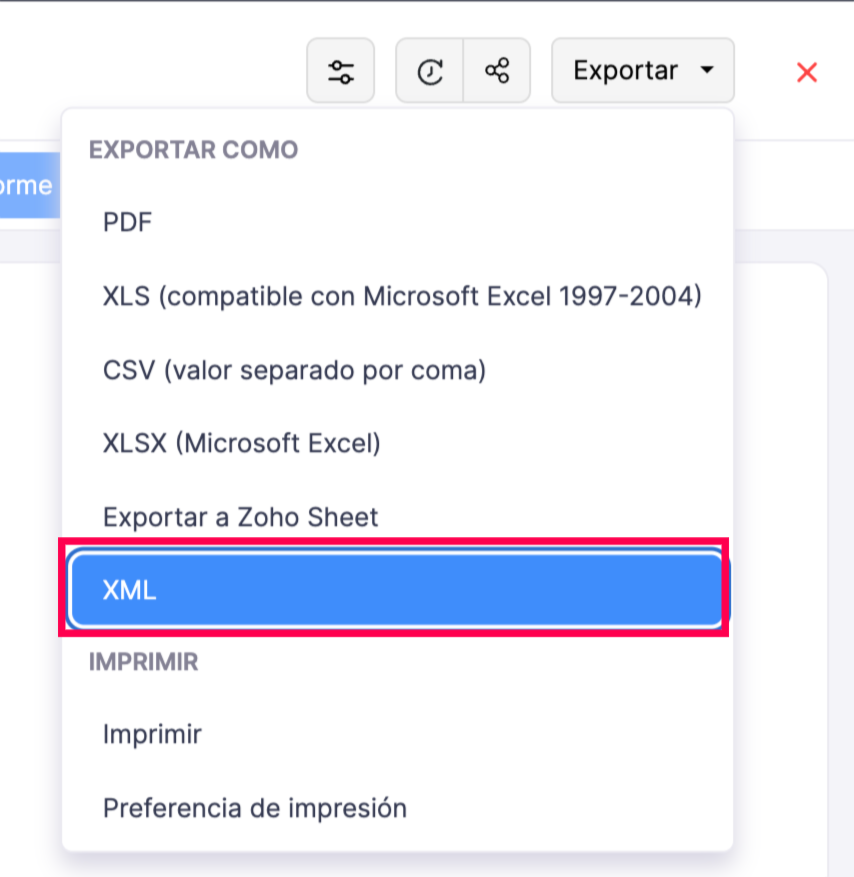This screenshot has height=877, width=854.
Task: Click Imprimir to print the report
Action: pyautogui.click(x=152, y=734)
